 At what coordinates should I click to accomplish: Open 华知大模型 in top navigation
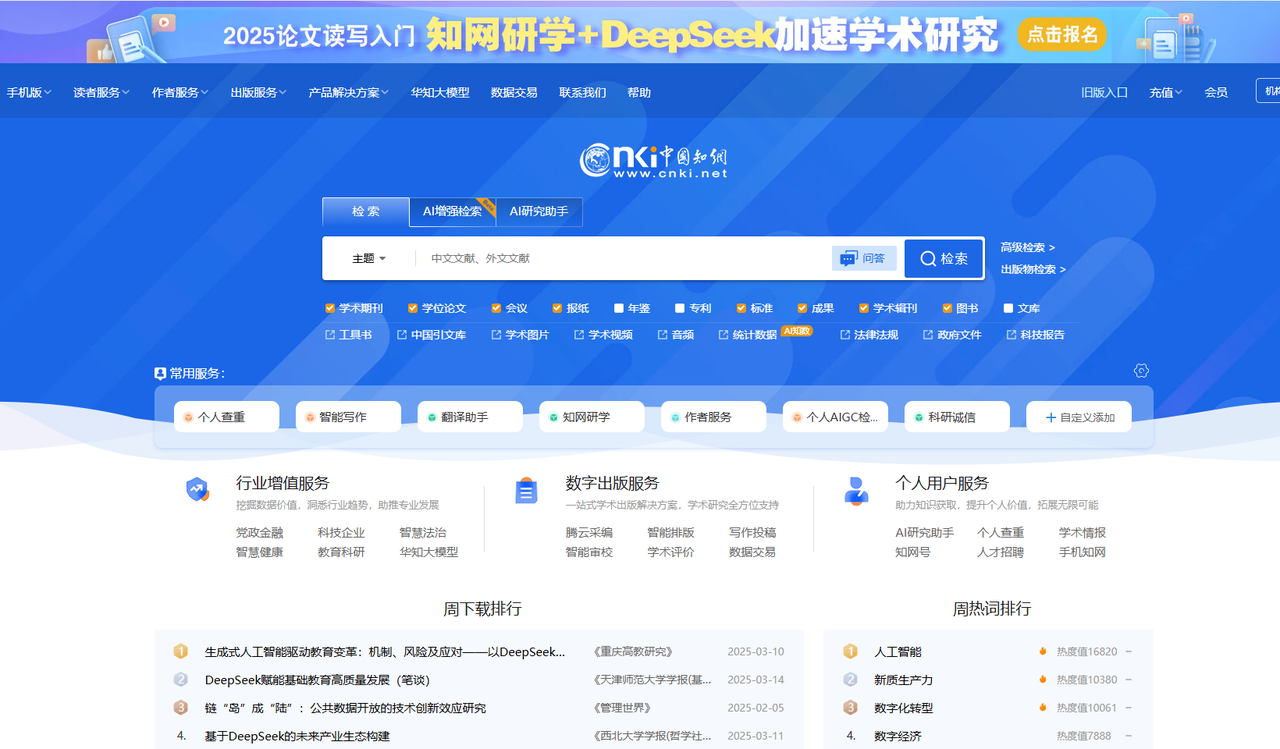point(440,92)
